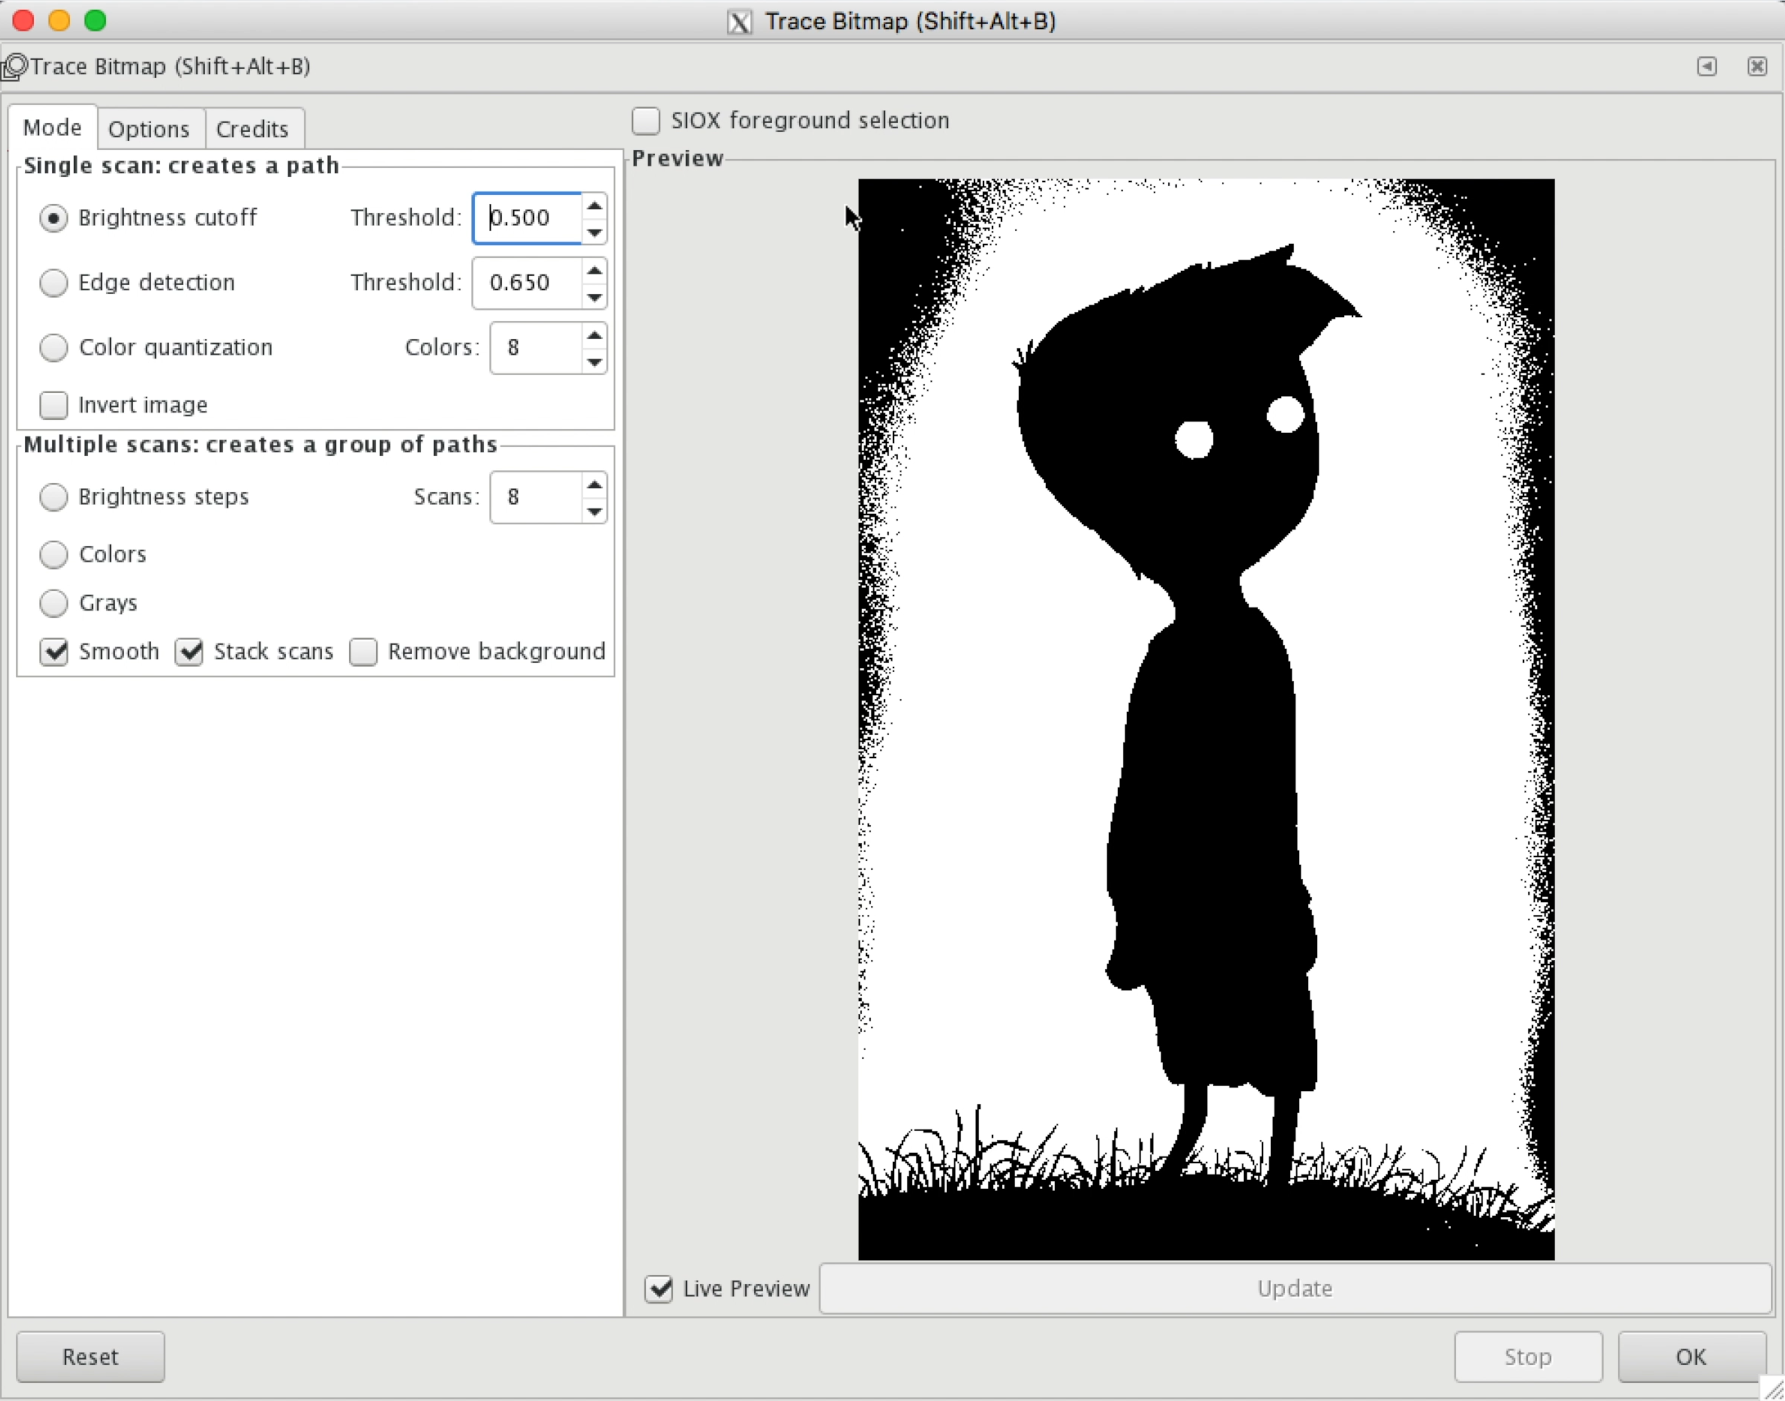Select Color quantization radio button
Viewport: 1785px width, 1401px height.
[54, 348]
